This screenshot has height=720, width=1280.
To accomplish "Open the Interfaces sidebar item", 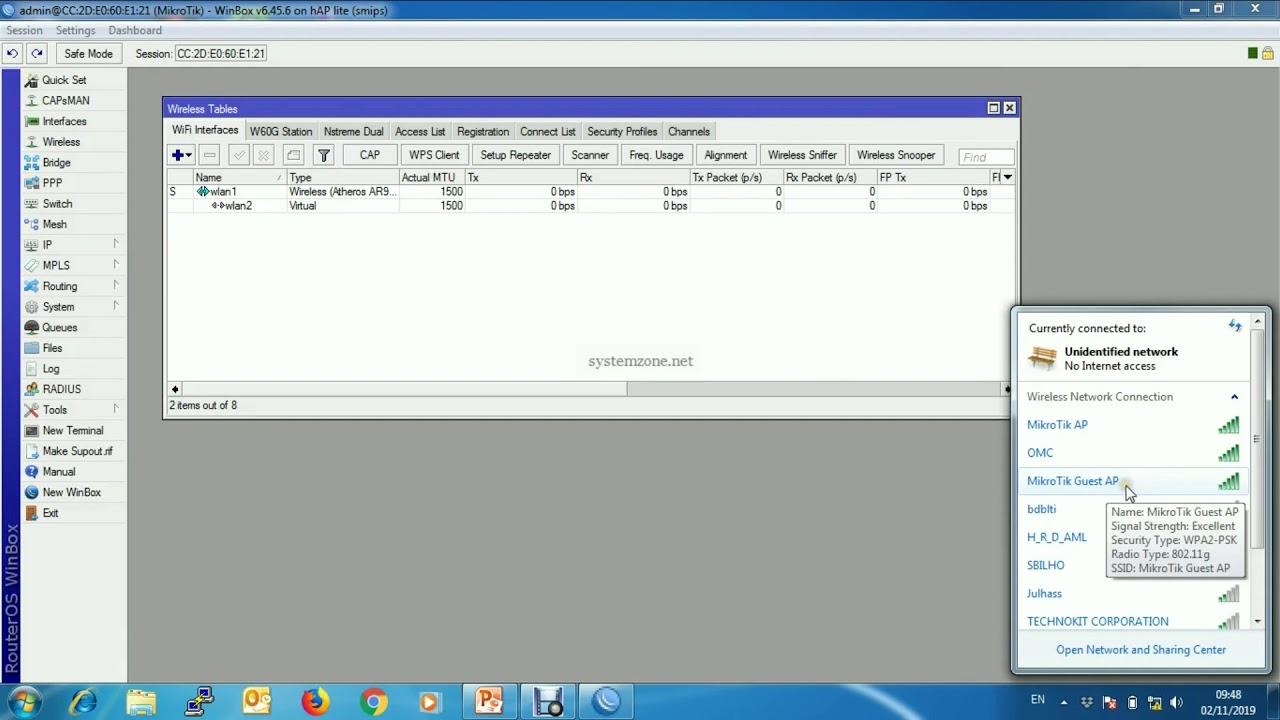I will click(64, 121).
